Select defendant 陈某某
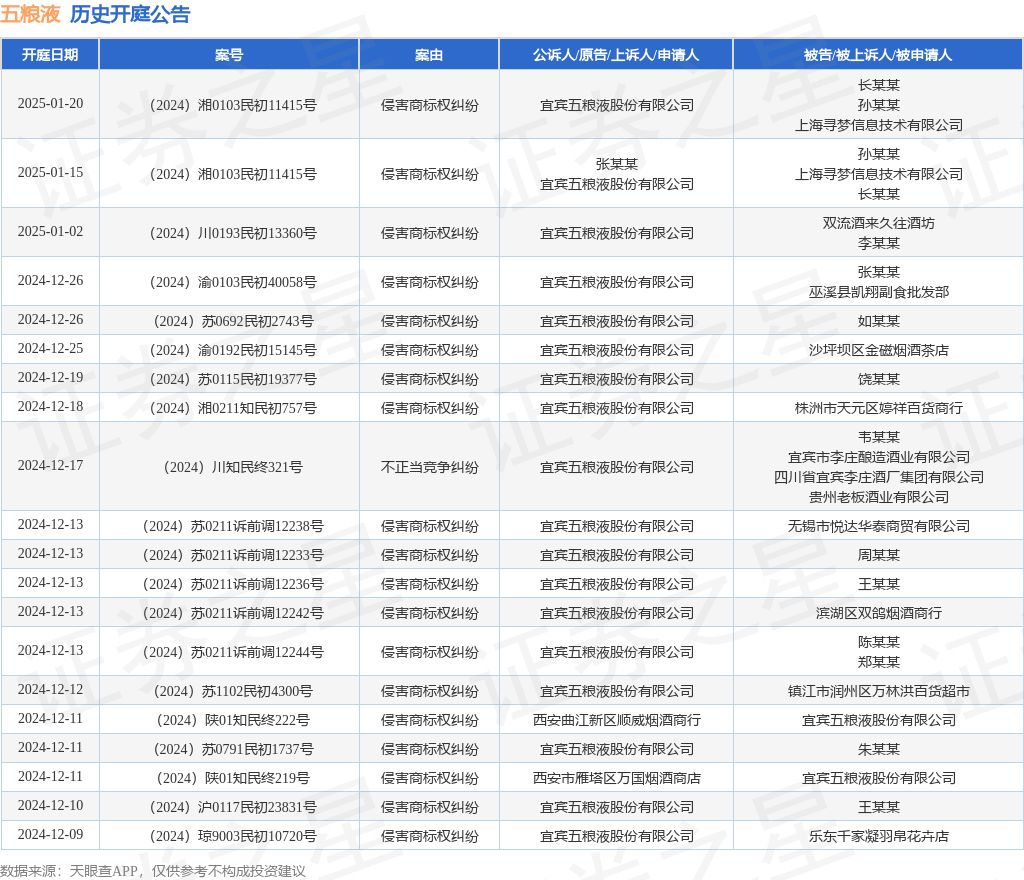The image size is (1024, 880). (878, 642)
